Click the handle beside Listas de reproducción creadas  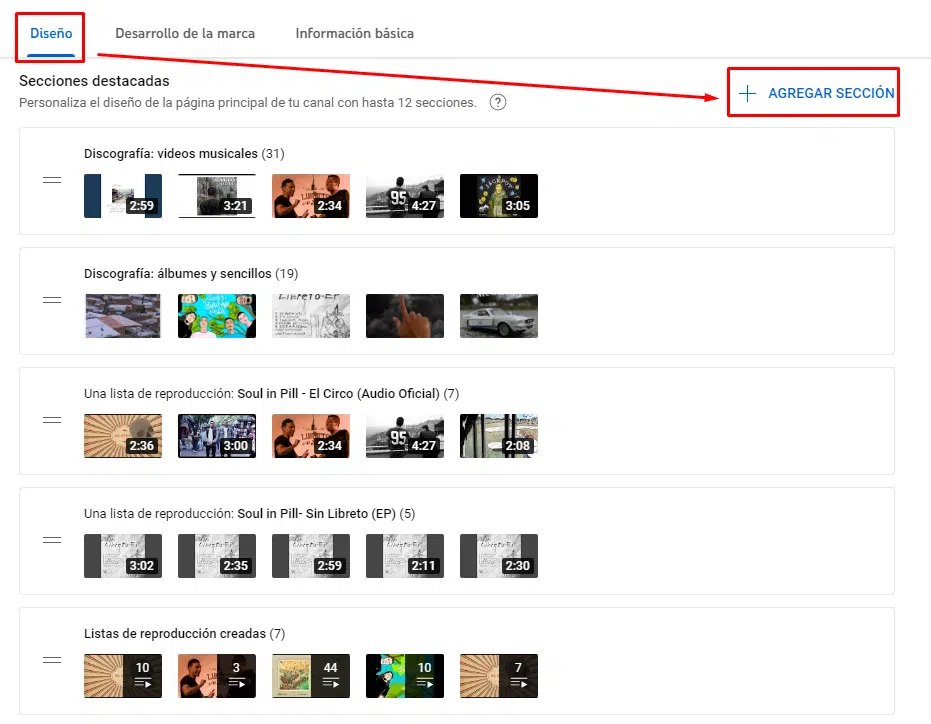tap(52, 660)
